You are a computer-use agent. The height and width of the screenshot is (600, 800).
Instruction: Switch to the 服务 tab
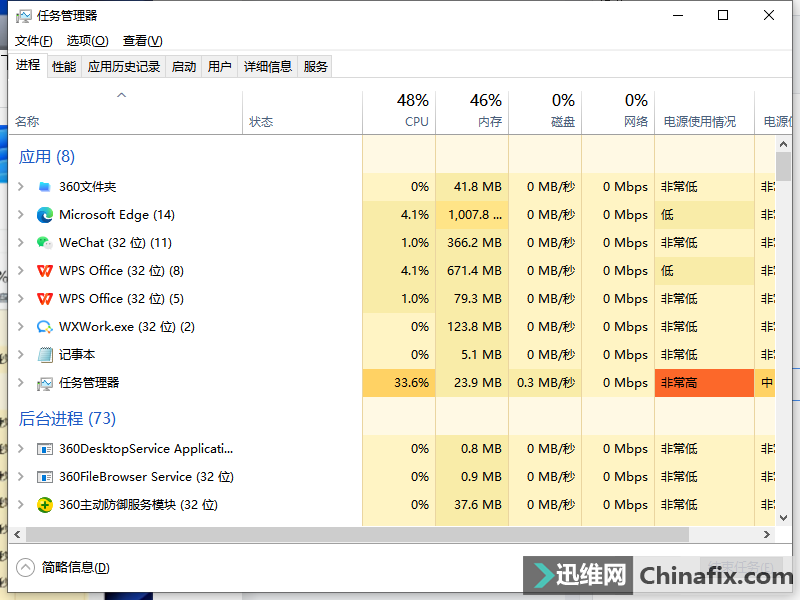315,66
